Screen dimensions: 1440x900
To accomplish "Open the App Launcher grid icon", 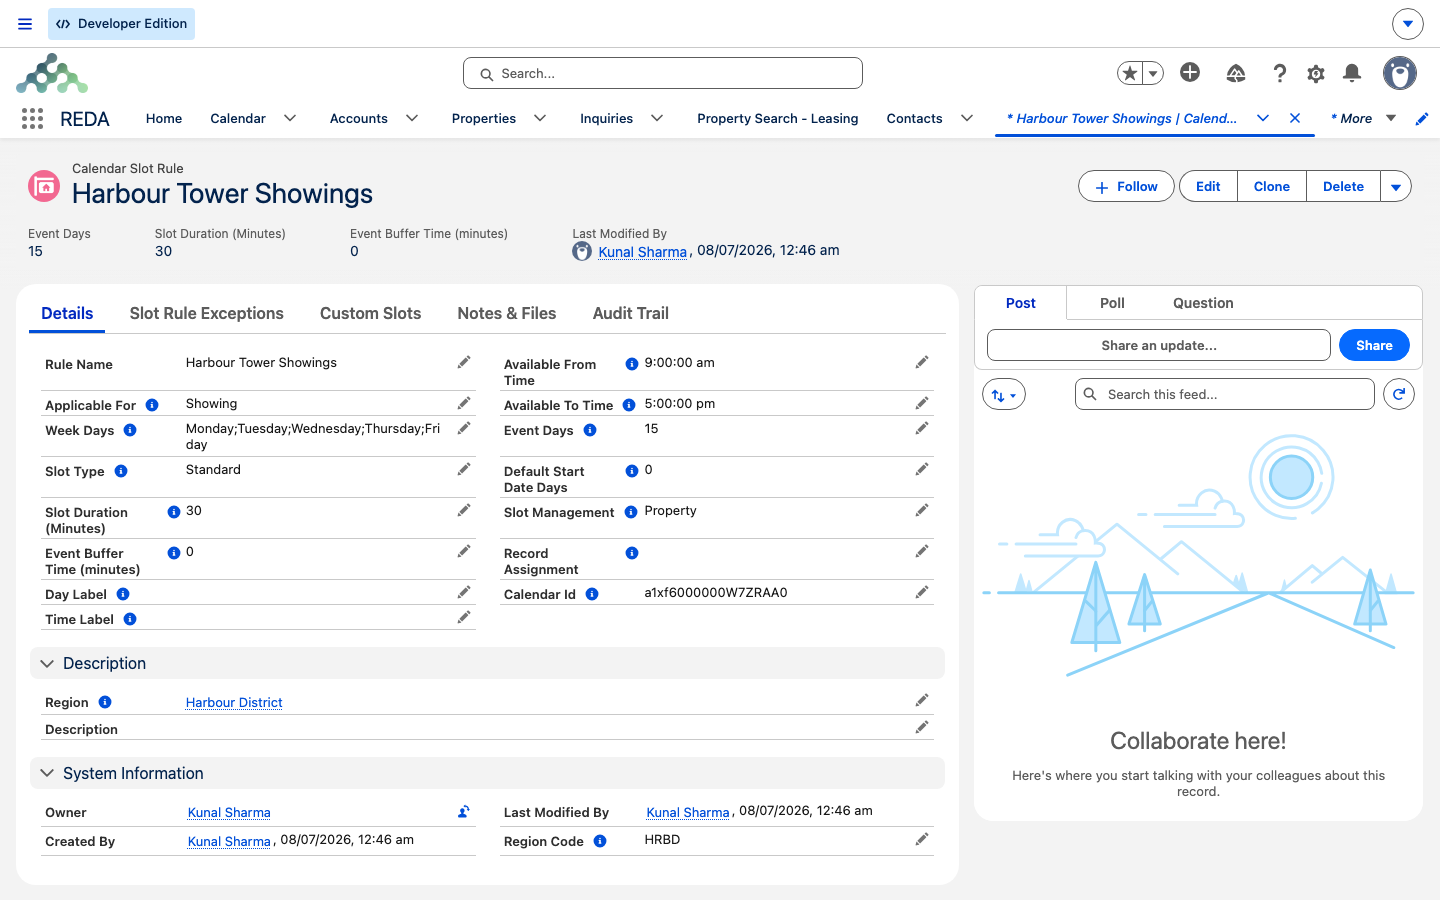I will pyautogui.click(x=32, y=119).
